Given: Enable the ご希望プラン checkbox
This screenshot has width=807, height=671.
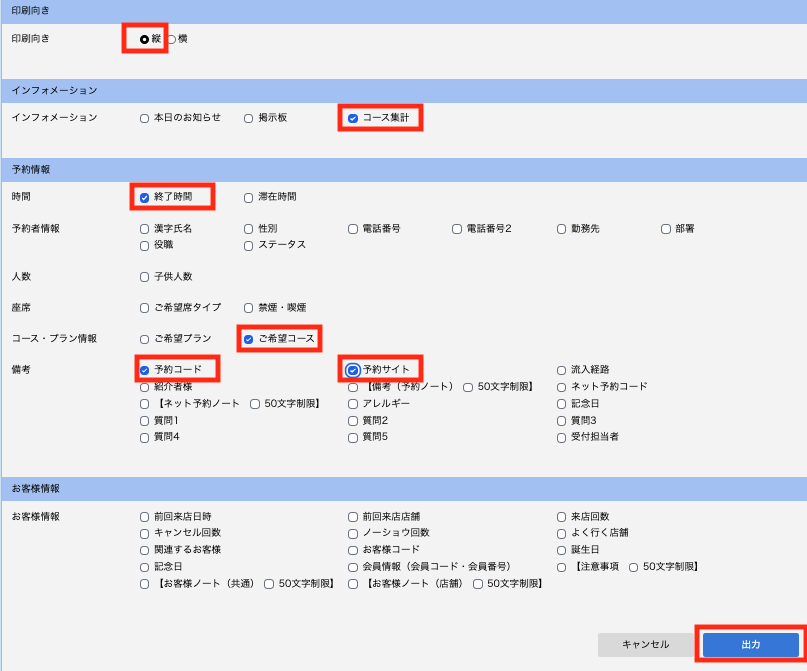Looking at the screenshot, I should click(144, 339).
